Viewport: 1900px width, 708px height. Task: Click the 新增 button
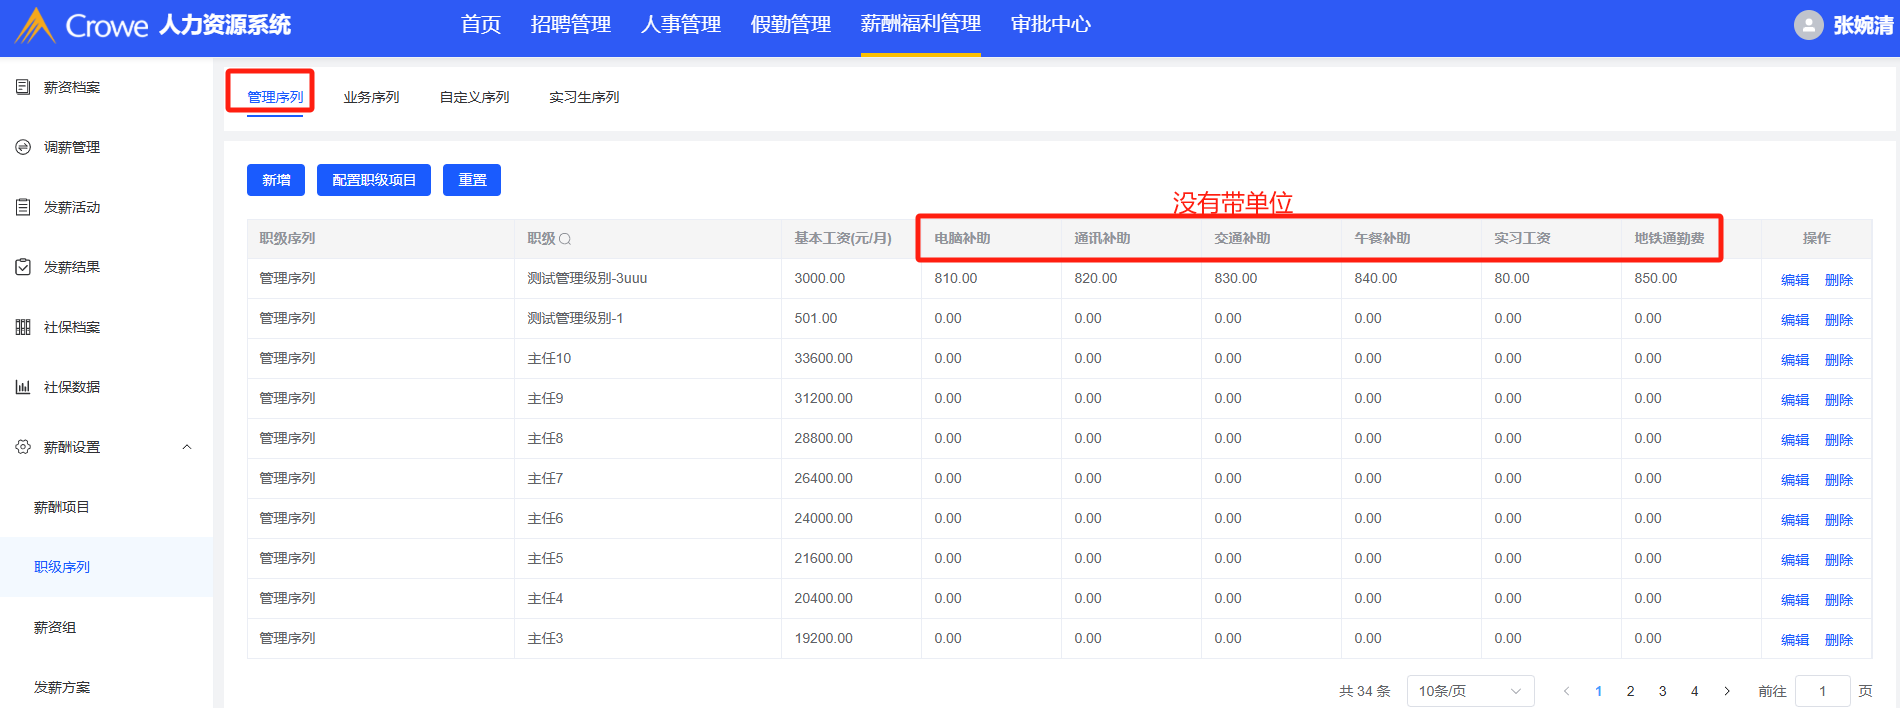tap(276, 180)
